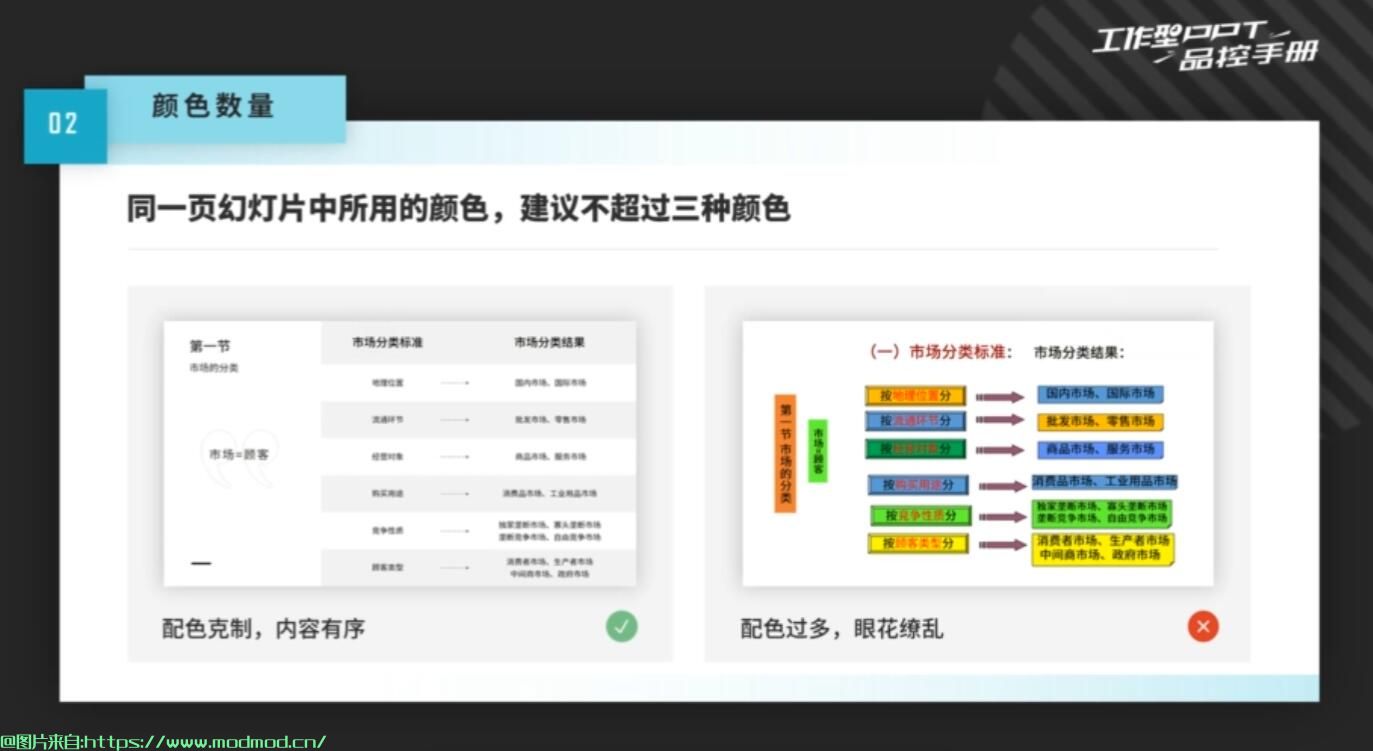The width and height of the screenshot is (1373, 751).
Task: Click 商品市场、服务市场 cell in gray table
Action: (550, 457)
